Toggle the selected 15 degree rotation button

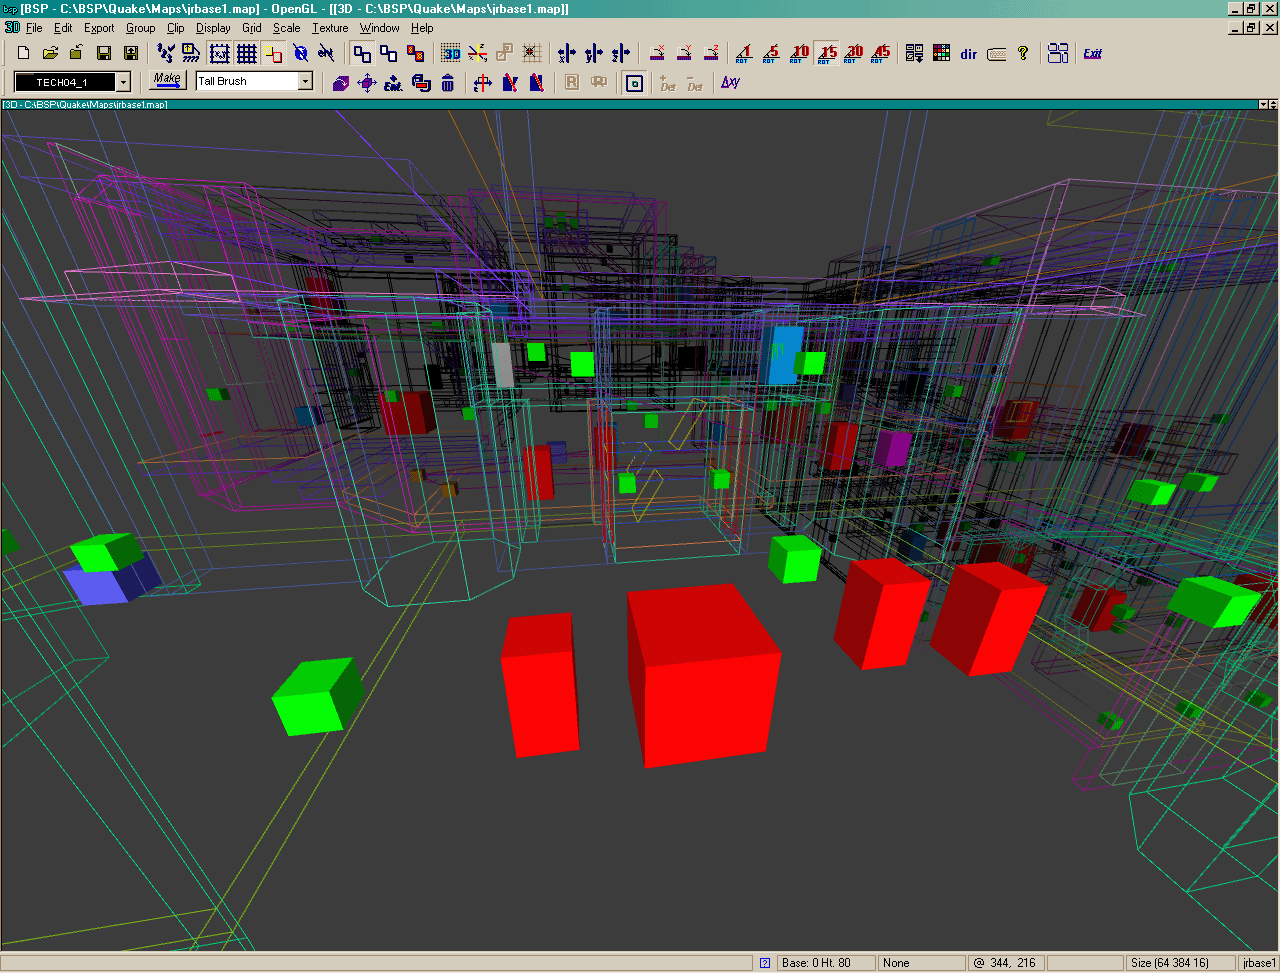click(826, 53)
